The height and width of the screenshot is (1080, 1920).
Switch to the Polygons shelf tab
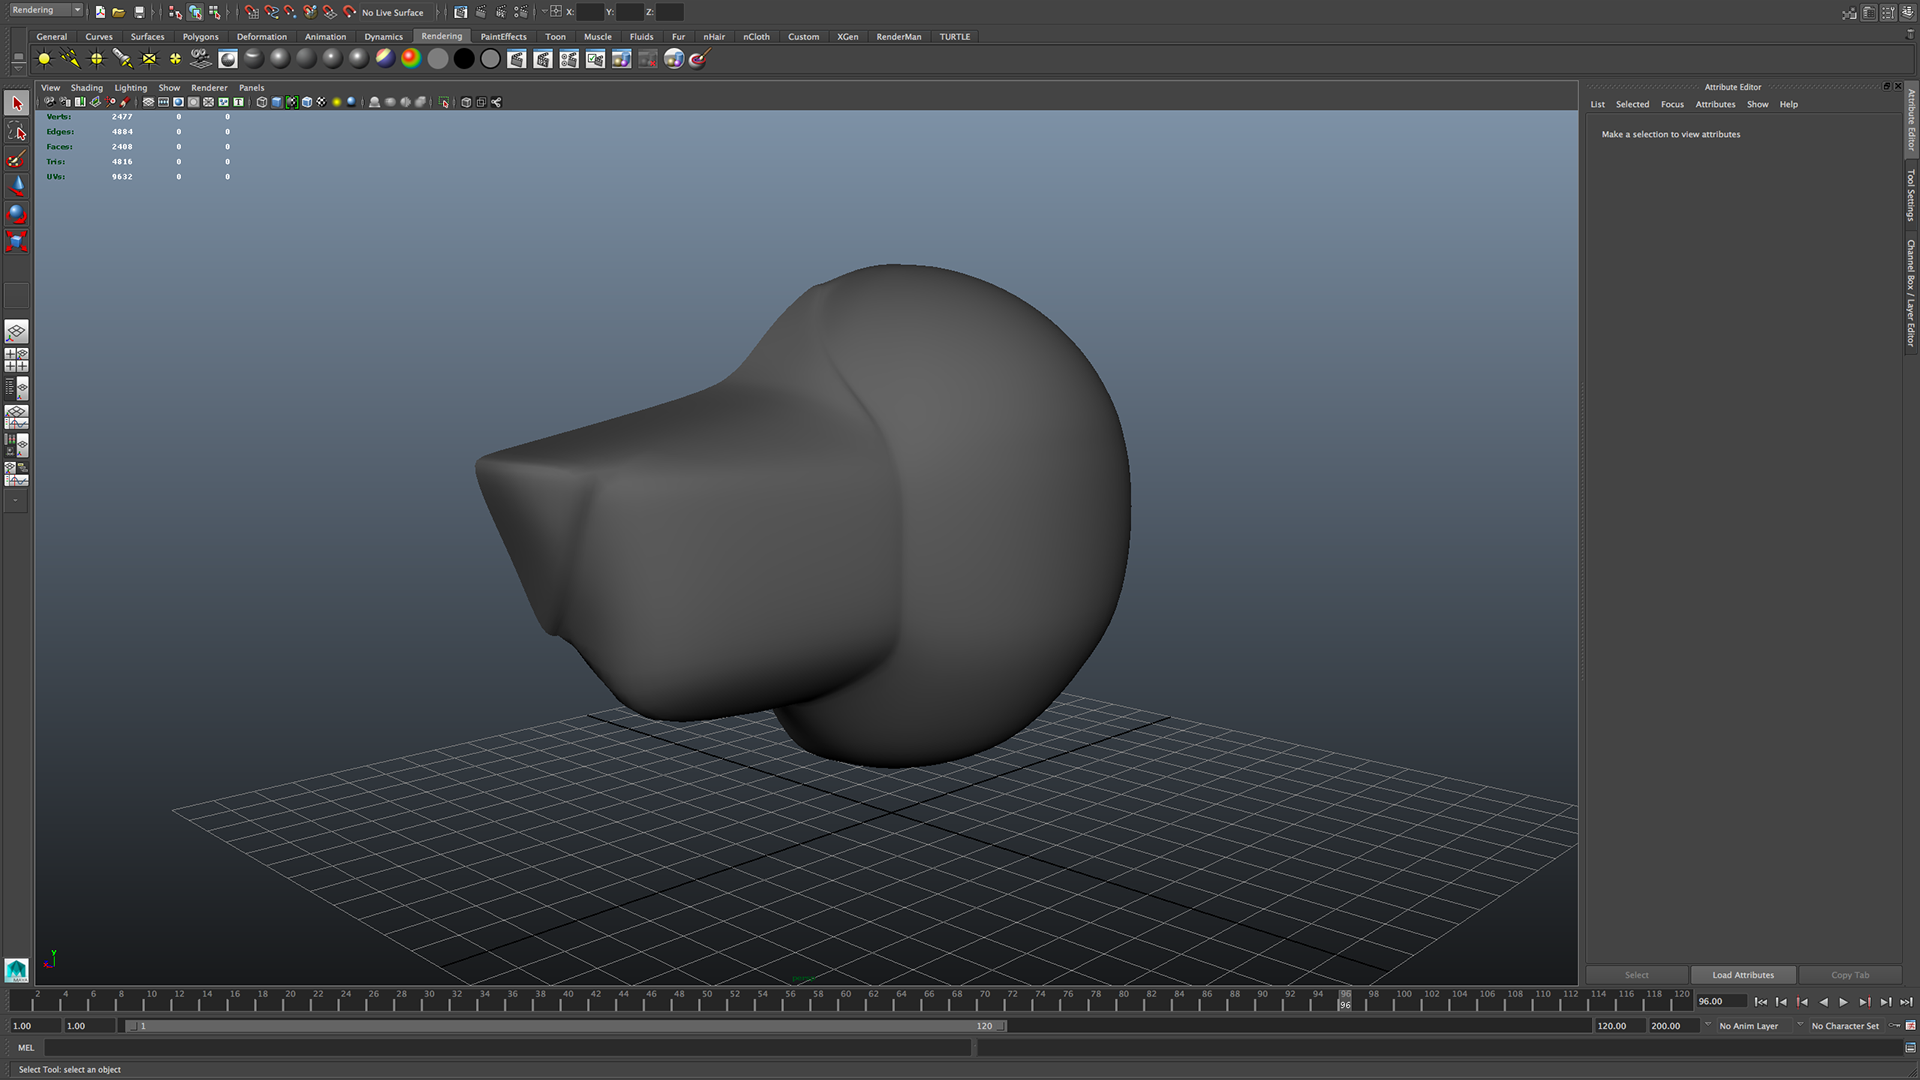tap(200, 37)
